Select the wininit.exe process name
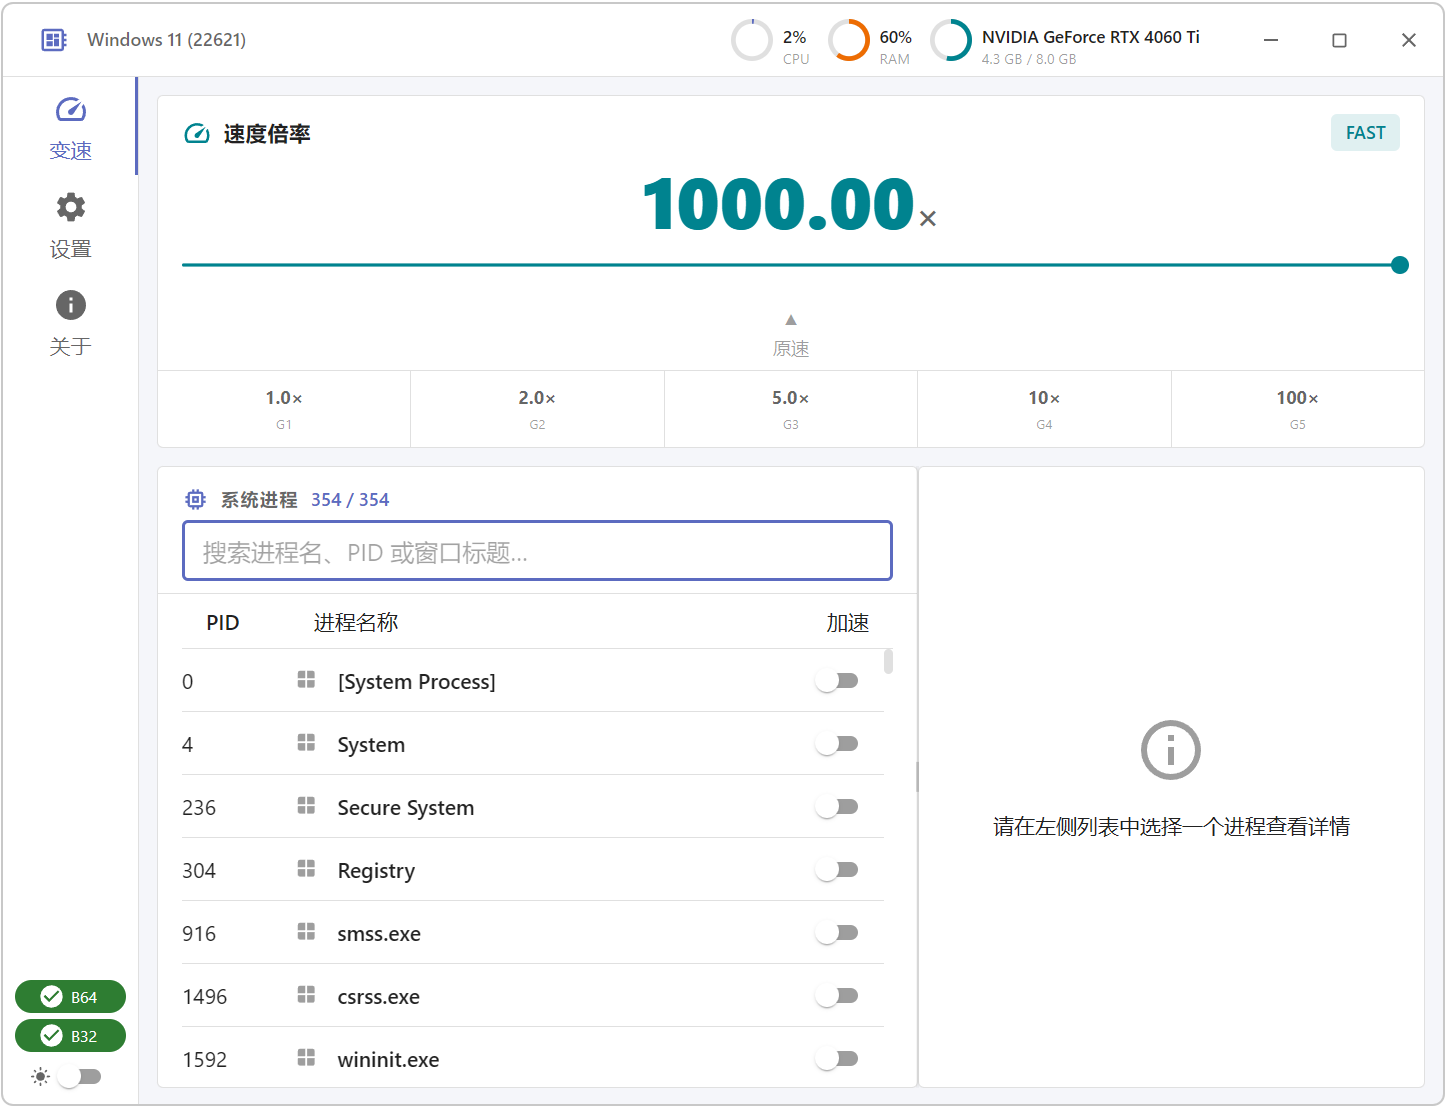Screen dimensions: 1446x1108 pos(388,1060)
